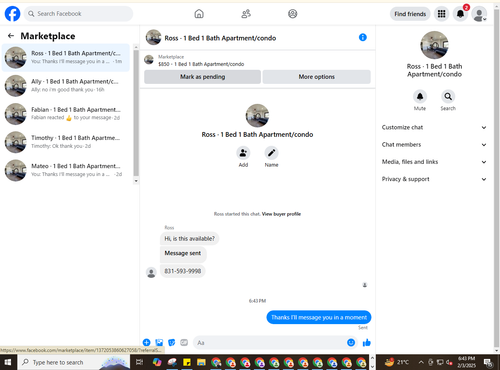Open the Facebook menu grid icon
The width and height of the screenshot is (500, 370).
click(x=441, y=14)
